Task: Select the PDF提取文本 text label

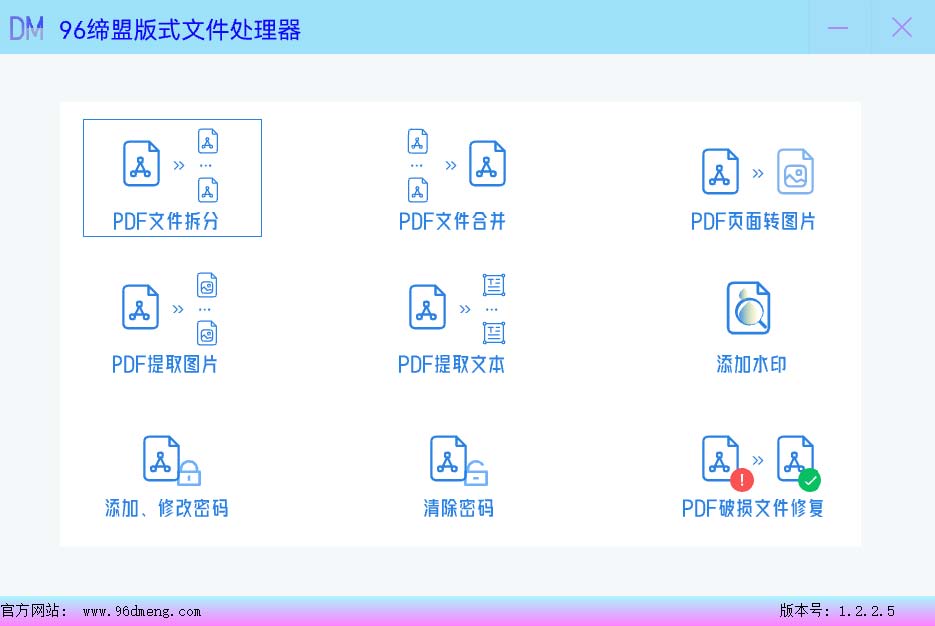Action: [452, 365]
